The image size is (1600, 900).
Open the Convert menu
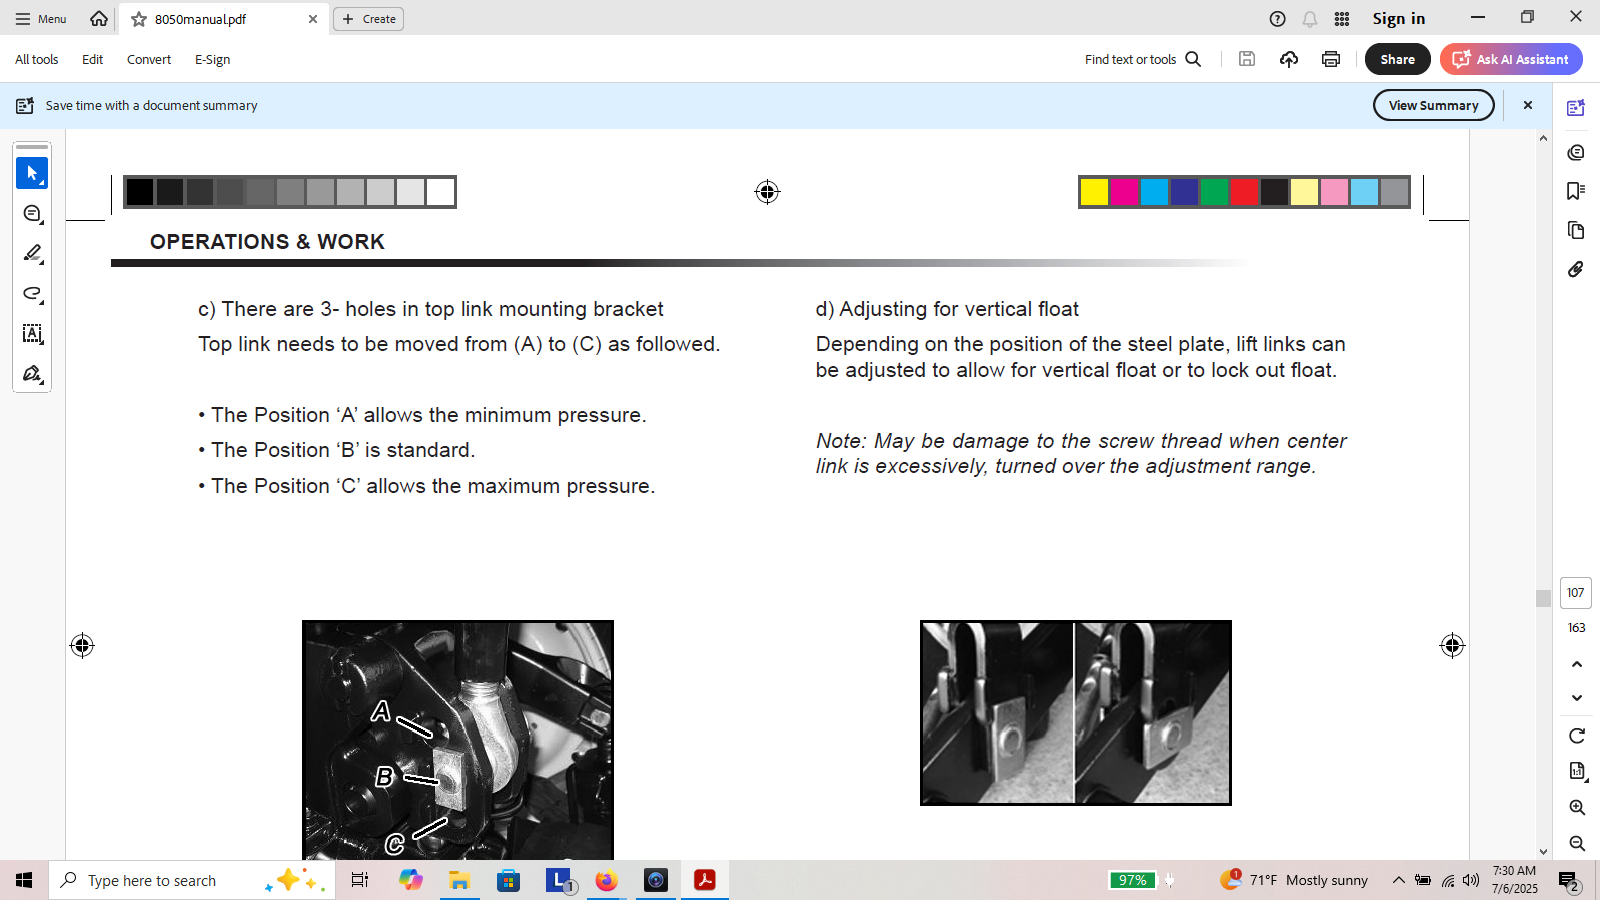[x=149, y=60]
